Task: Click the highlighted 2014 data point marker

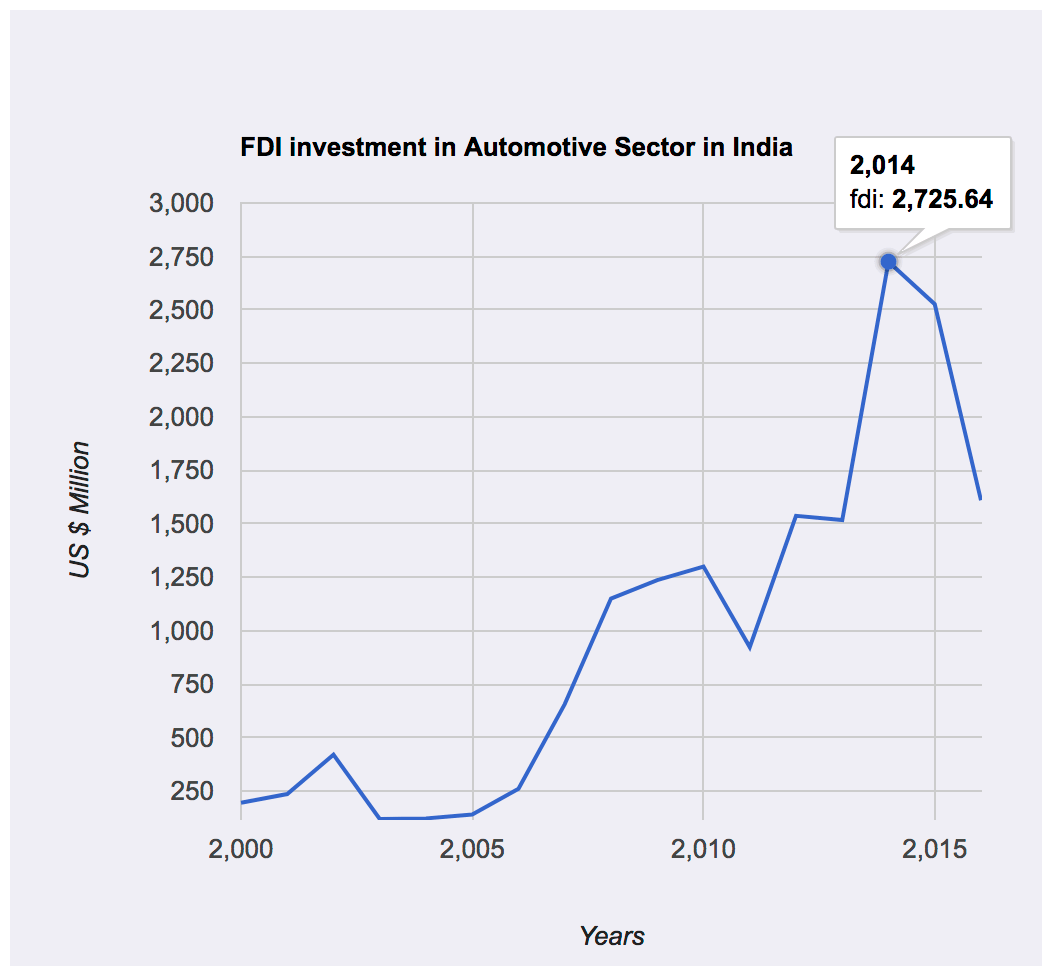Action: [x=888, y=262]
